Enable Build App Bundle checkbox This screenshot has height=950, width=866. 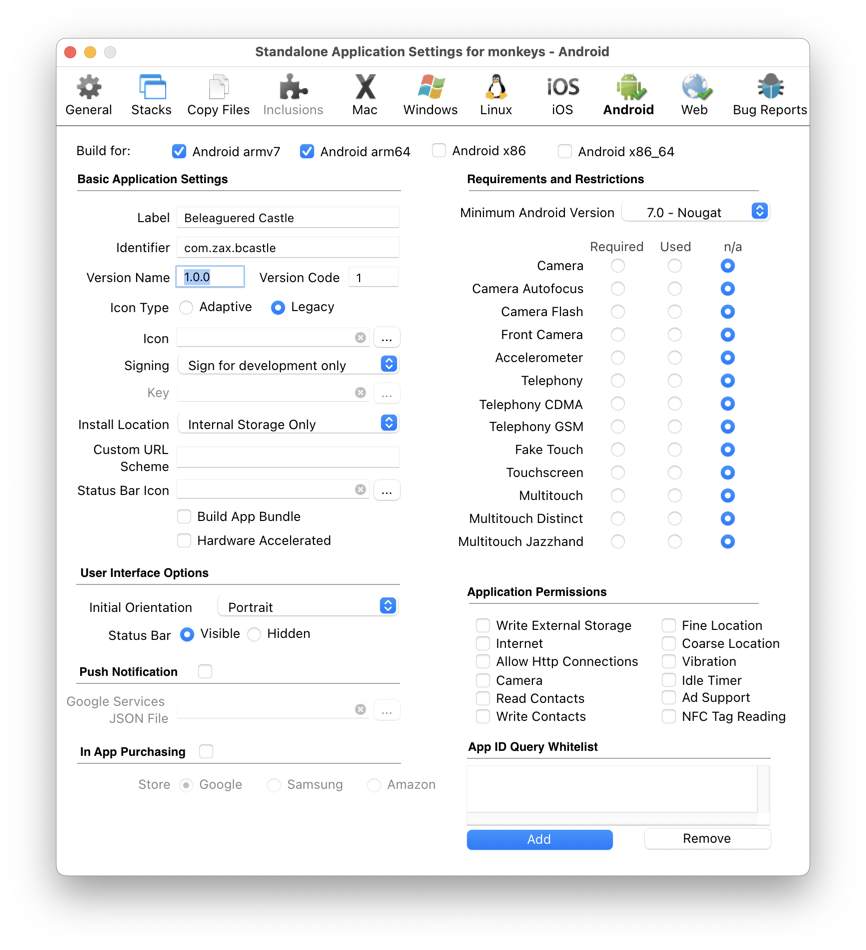pyautogui.click(x=184, y=517)
